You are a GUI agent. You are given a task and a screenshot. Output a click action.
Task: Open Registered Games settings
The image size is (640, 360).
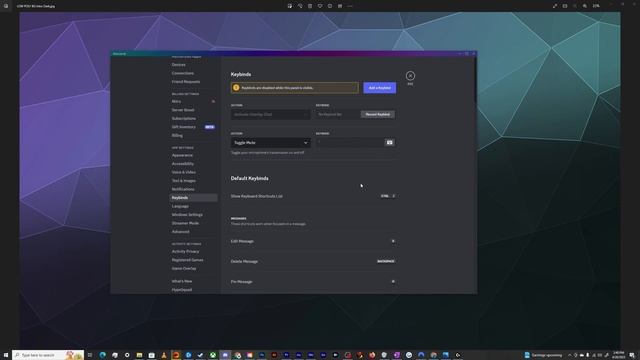click(187, 260)
